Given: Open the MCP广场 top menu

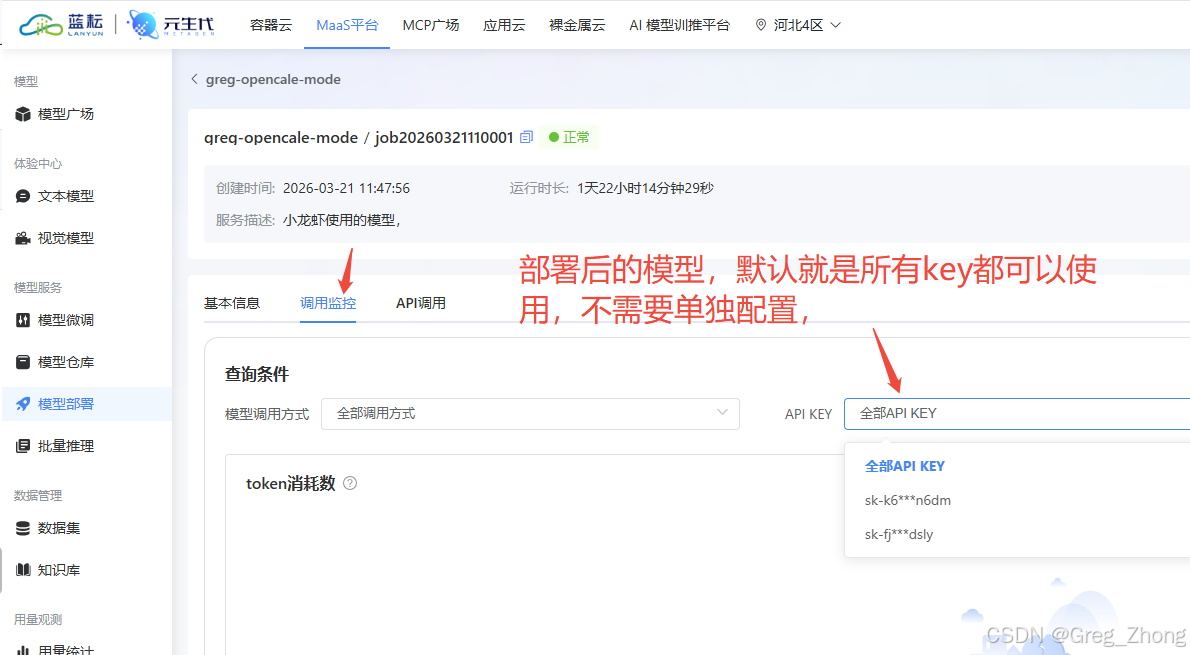Looking at the screenshot, I should pyautogui.click(x=430, y=25).
